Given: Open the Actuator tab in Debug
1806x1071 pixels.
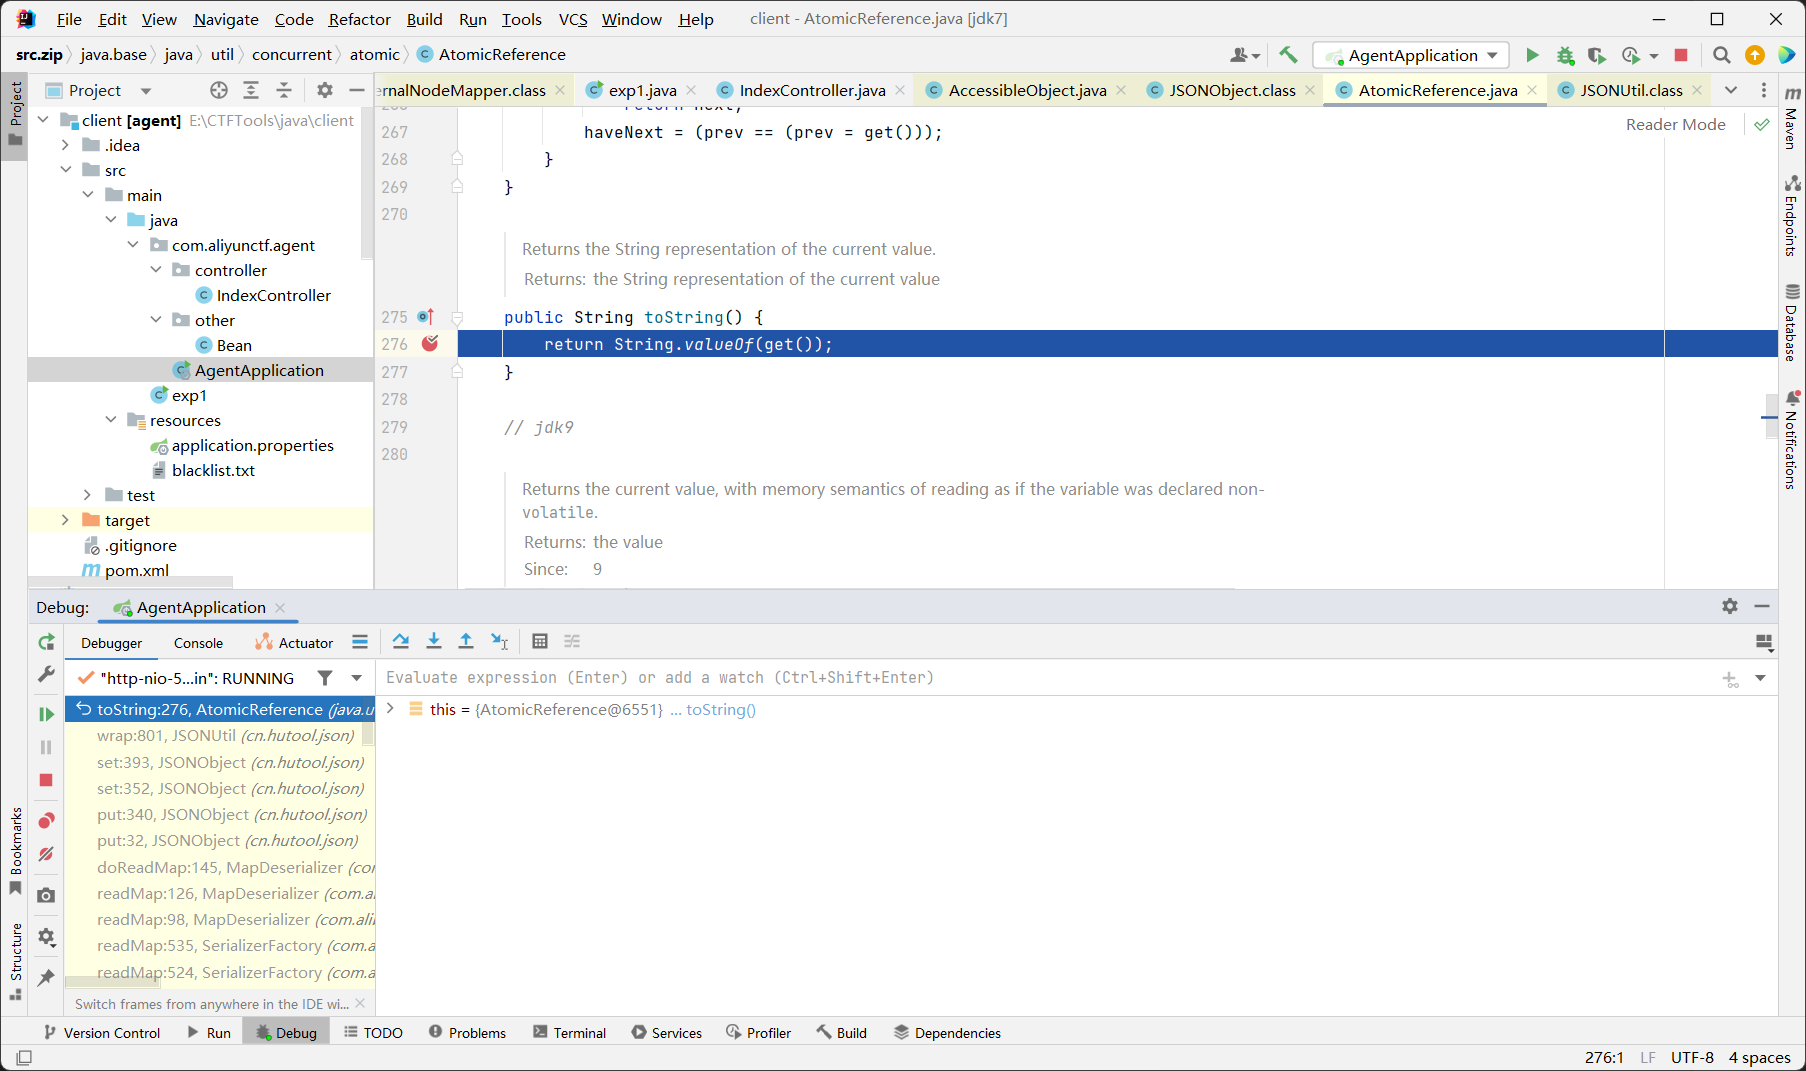Looking at the screenshot, I should (294, 643).
